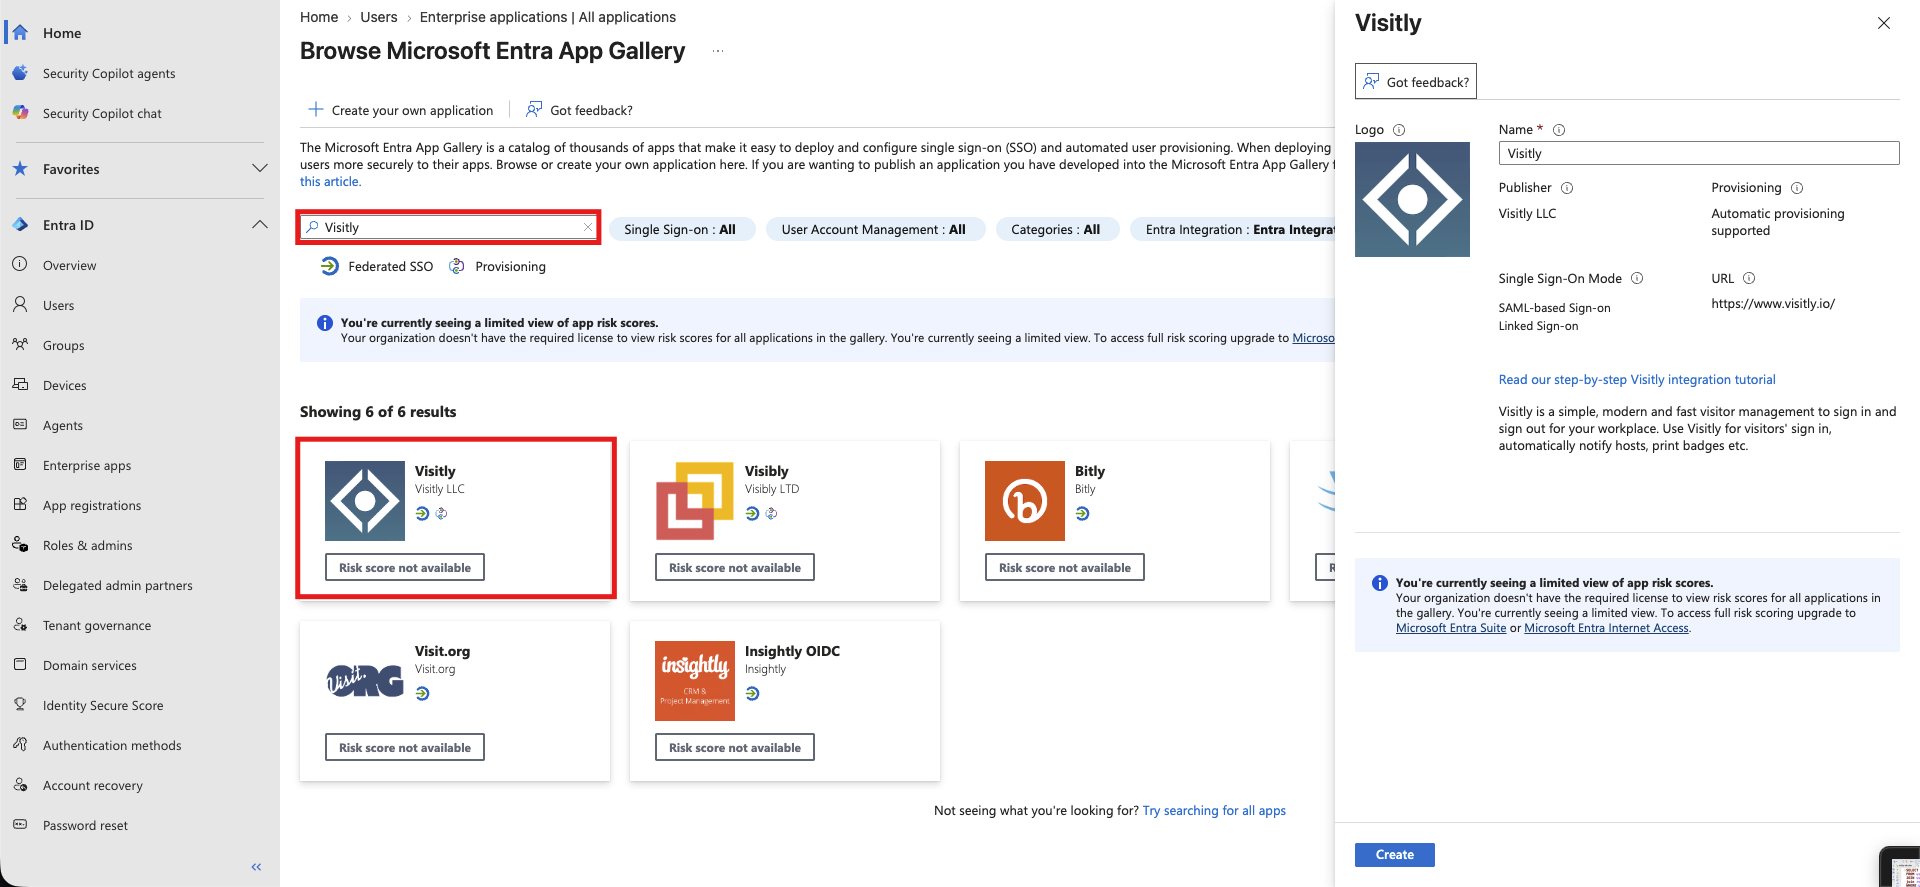The image size is (1920, 887).
Task: Collapse the sidebar navigation pane
Action: click(256, 867)
